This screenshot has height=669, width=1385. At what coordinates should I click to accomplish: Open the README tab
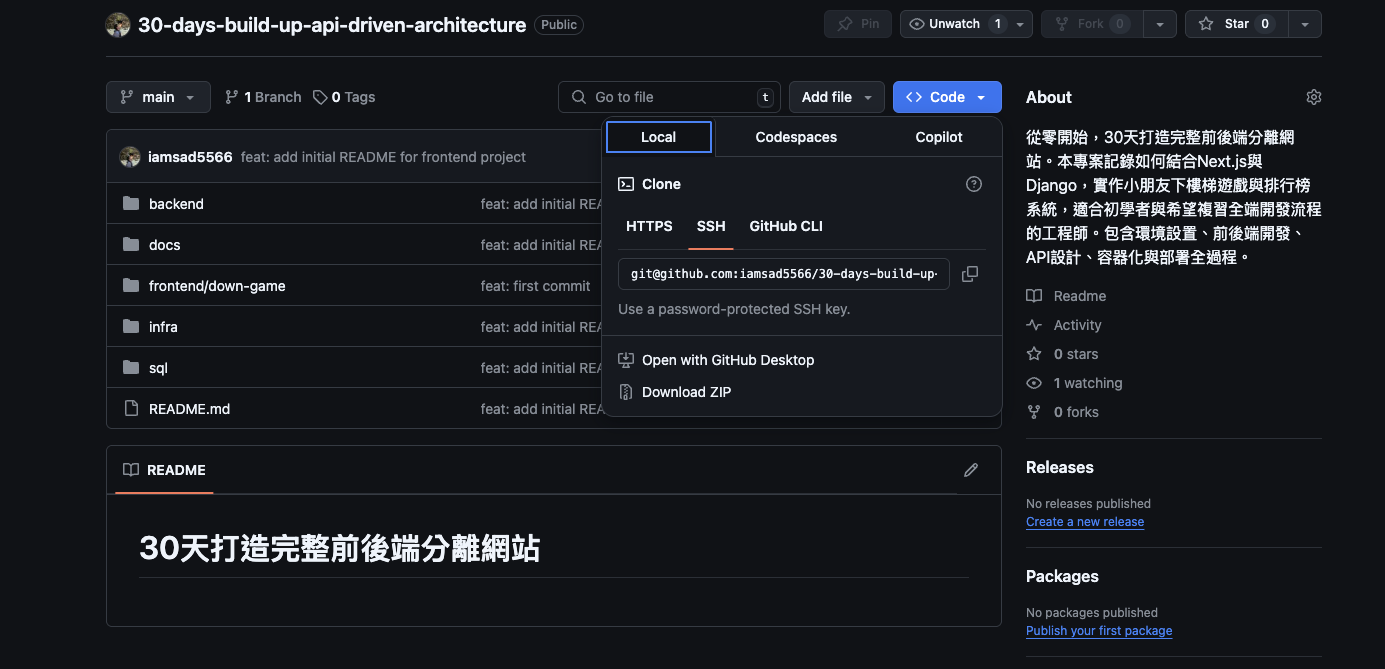click(164, 470)
